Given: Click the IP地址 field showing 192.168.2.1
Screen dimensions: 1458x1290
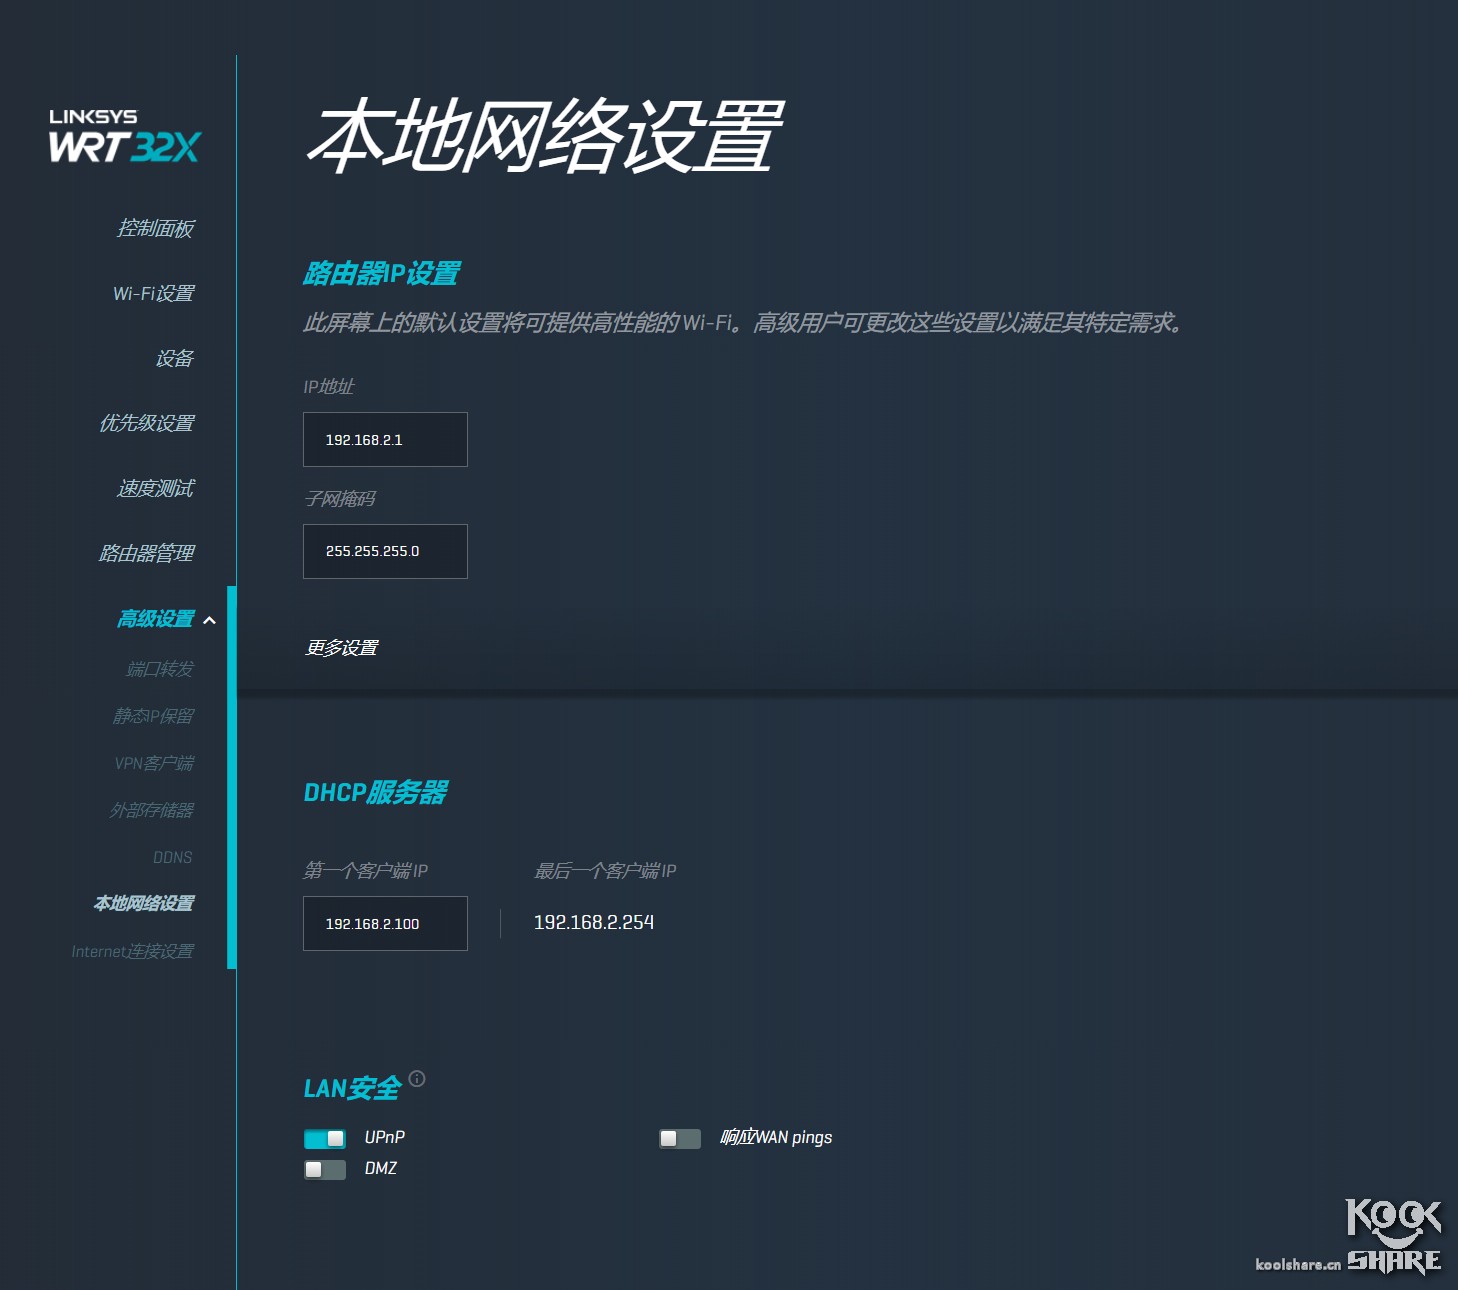Looking at the screenshot, I should click(x=385, y=439).
